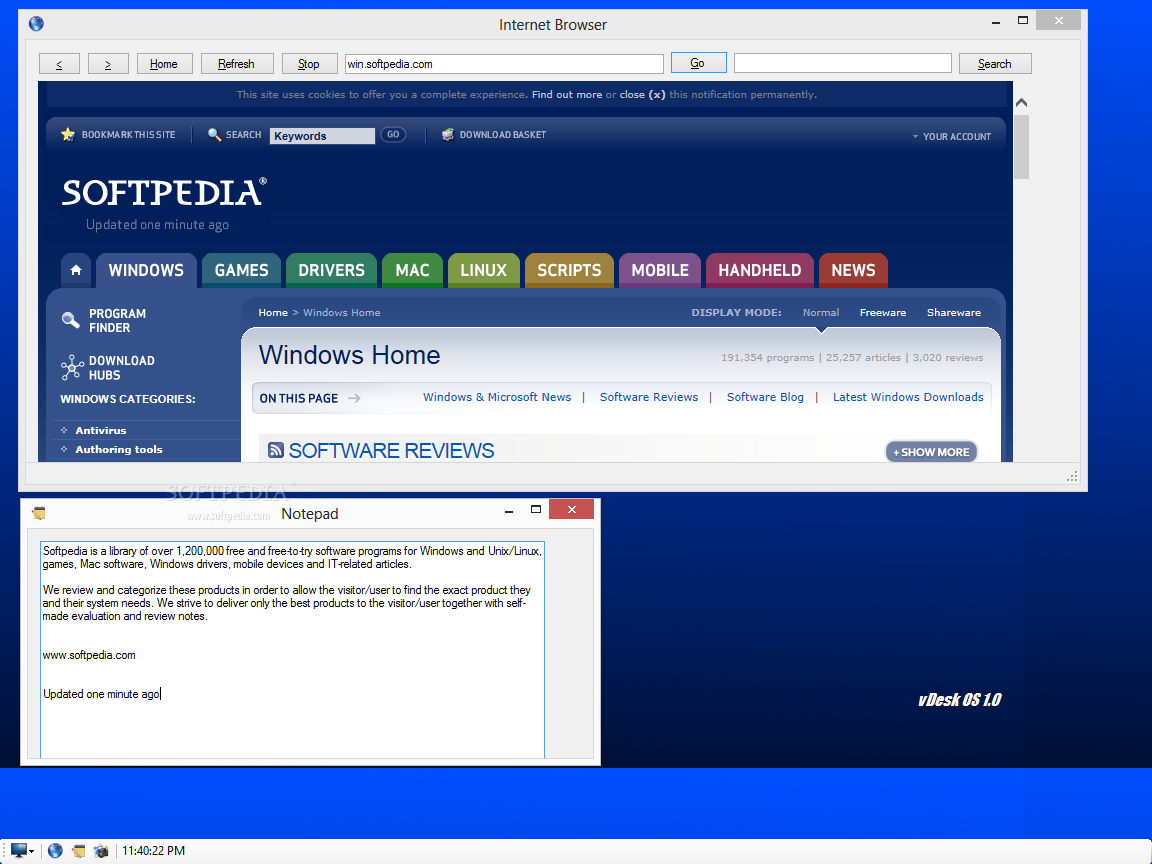
Task: Select Freeware display mode
Action: coord(882,312)
